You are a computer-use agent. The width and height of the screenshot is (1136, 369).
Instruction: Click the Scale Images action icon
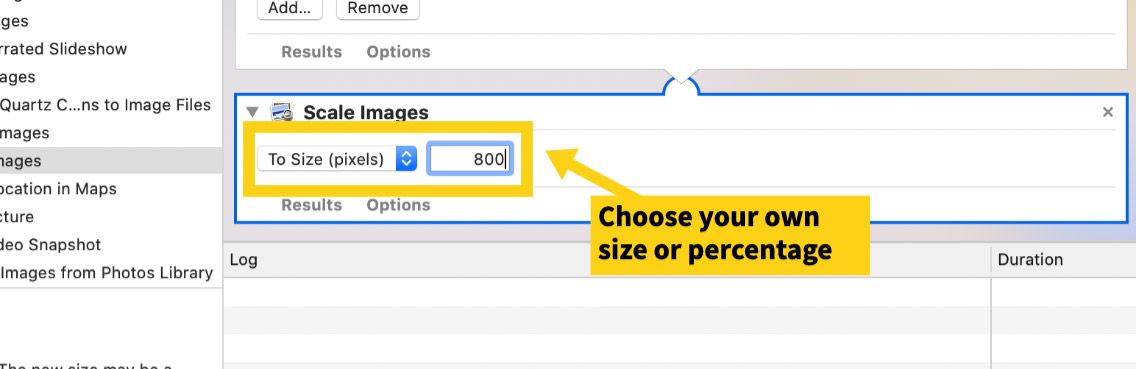point(281,112)
